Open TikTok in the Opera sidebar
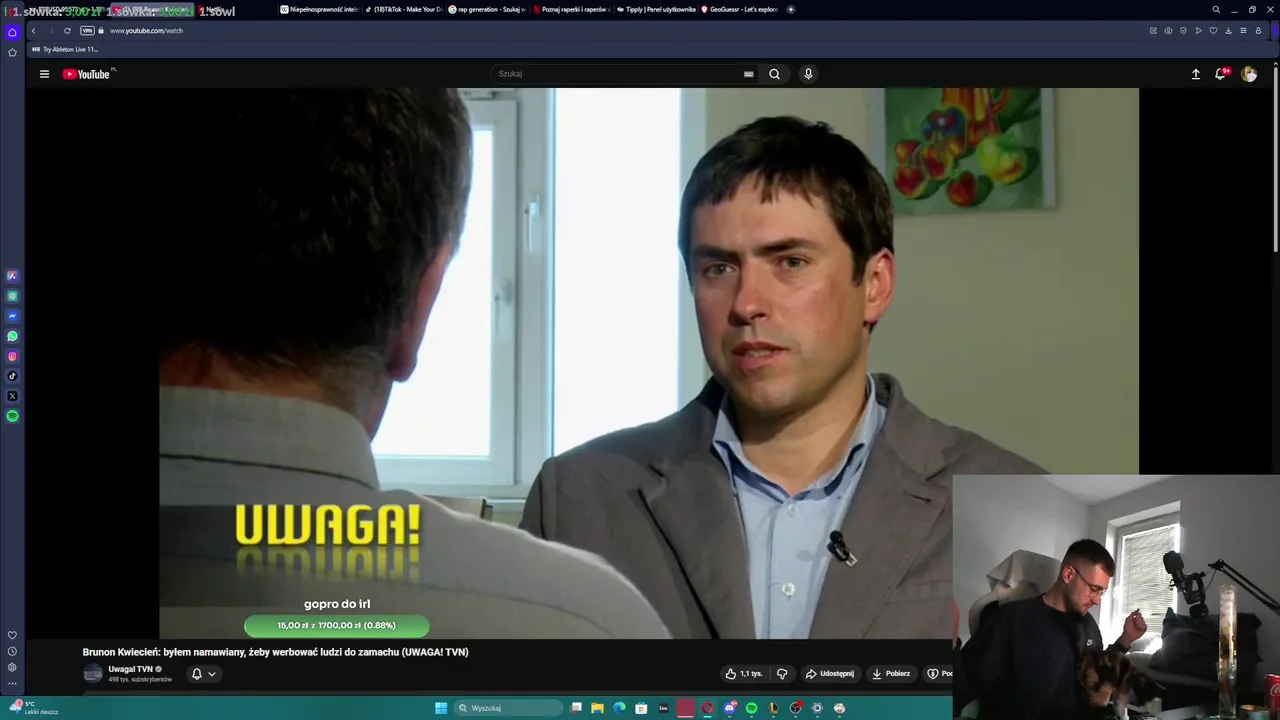Viewport: 1280px width, 720px height. (x=12, y=376)
